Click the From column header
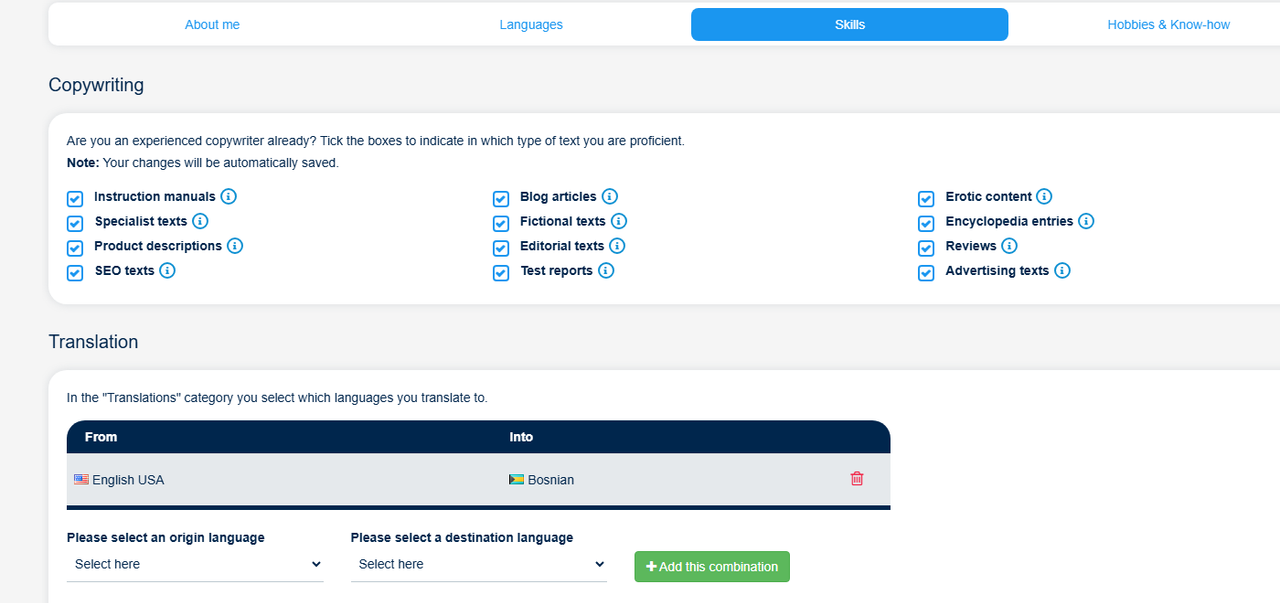 coord(101,437)
